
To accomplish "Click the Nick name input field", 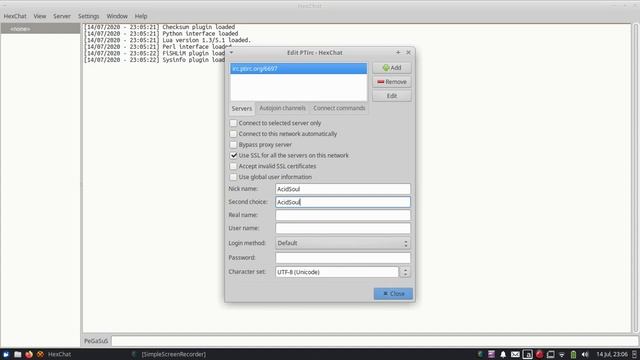I will (342, 189).
